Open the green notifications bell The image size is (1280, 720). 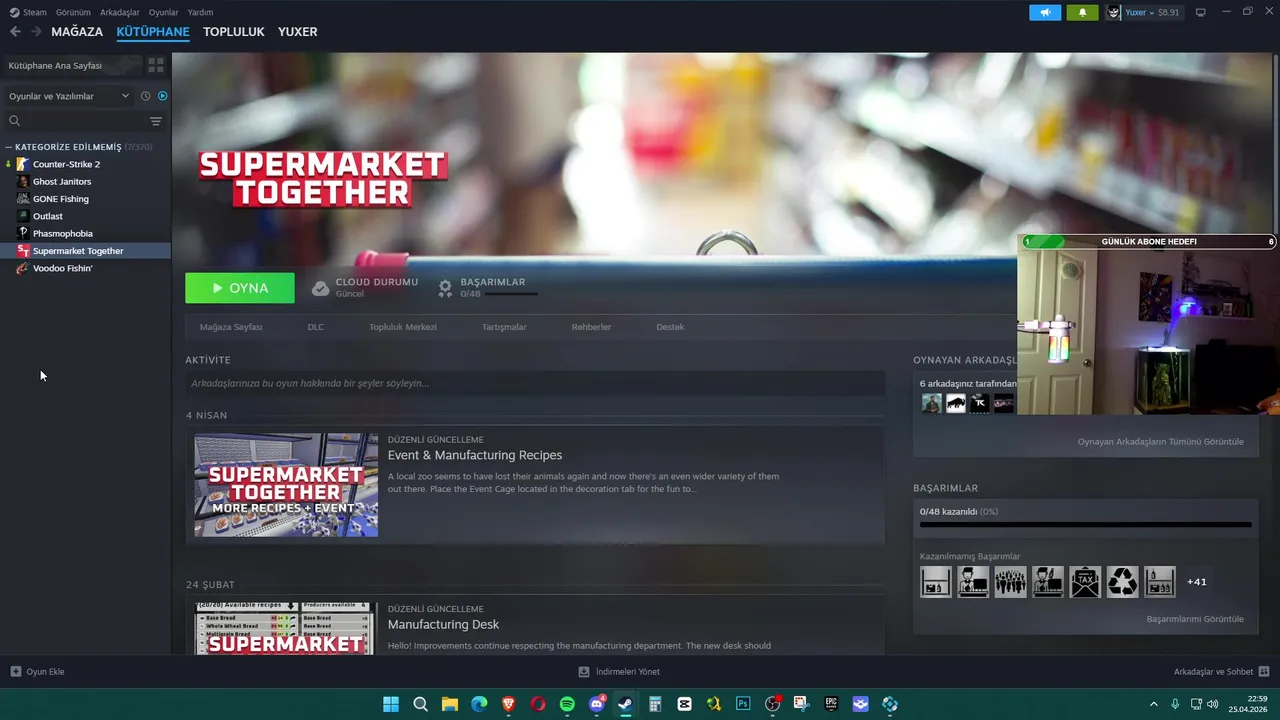(1082, 12)
